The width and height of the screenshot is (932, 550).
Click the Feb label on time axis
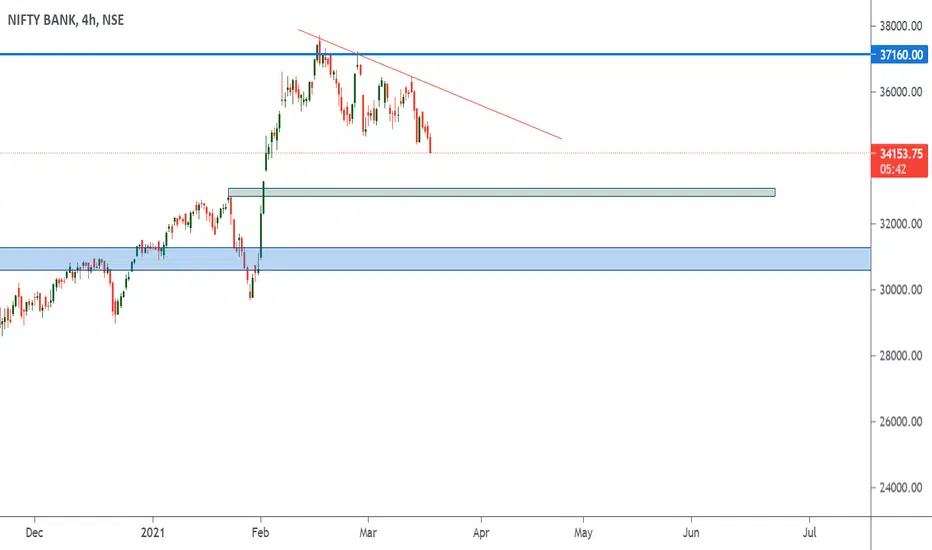(x=260, y=533)
